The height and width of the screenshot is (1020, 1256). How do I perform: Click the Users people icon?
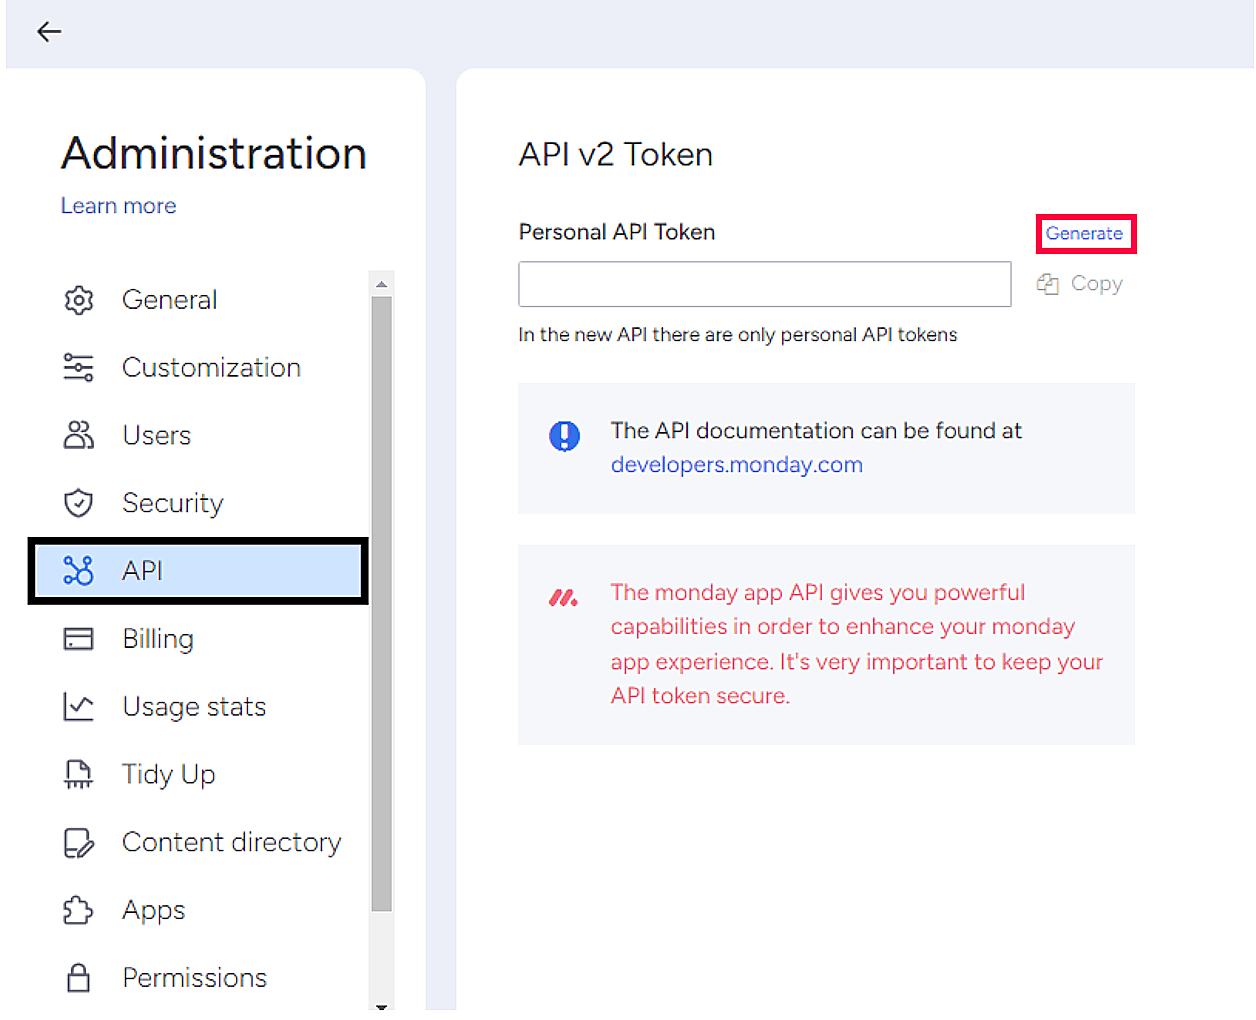pos(79,435)
